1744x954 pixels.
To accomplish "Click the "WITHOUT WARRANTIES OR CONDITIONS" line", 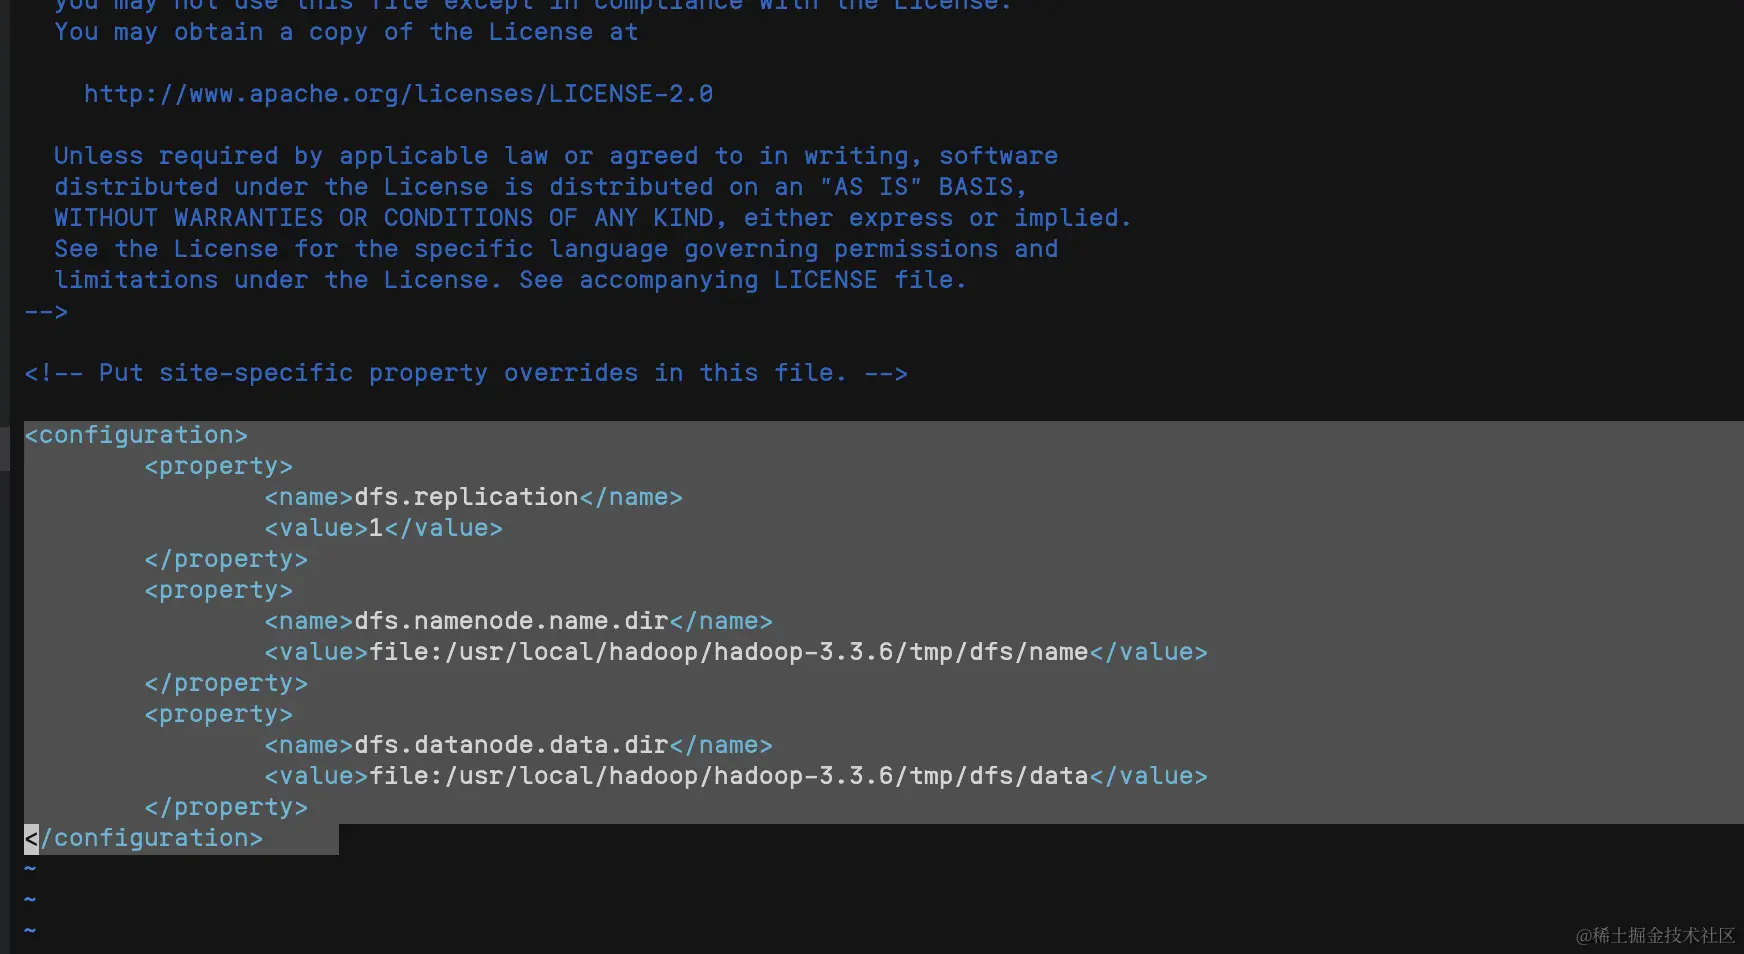I will [x=592, y=218].
